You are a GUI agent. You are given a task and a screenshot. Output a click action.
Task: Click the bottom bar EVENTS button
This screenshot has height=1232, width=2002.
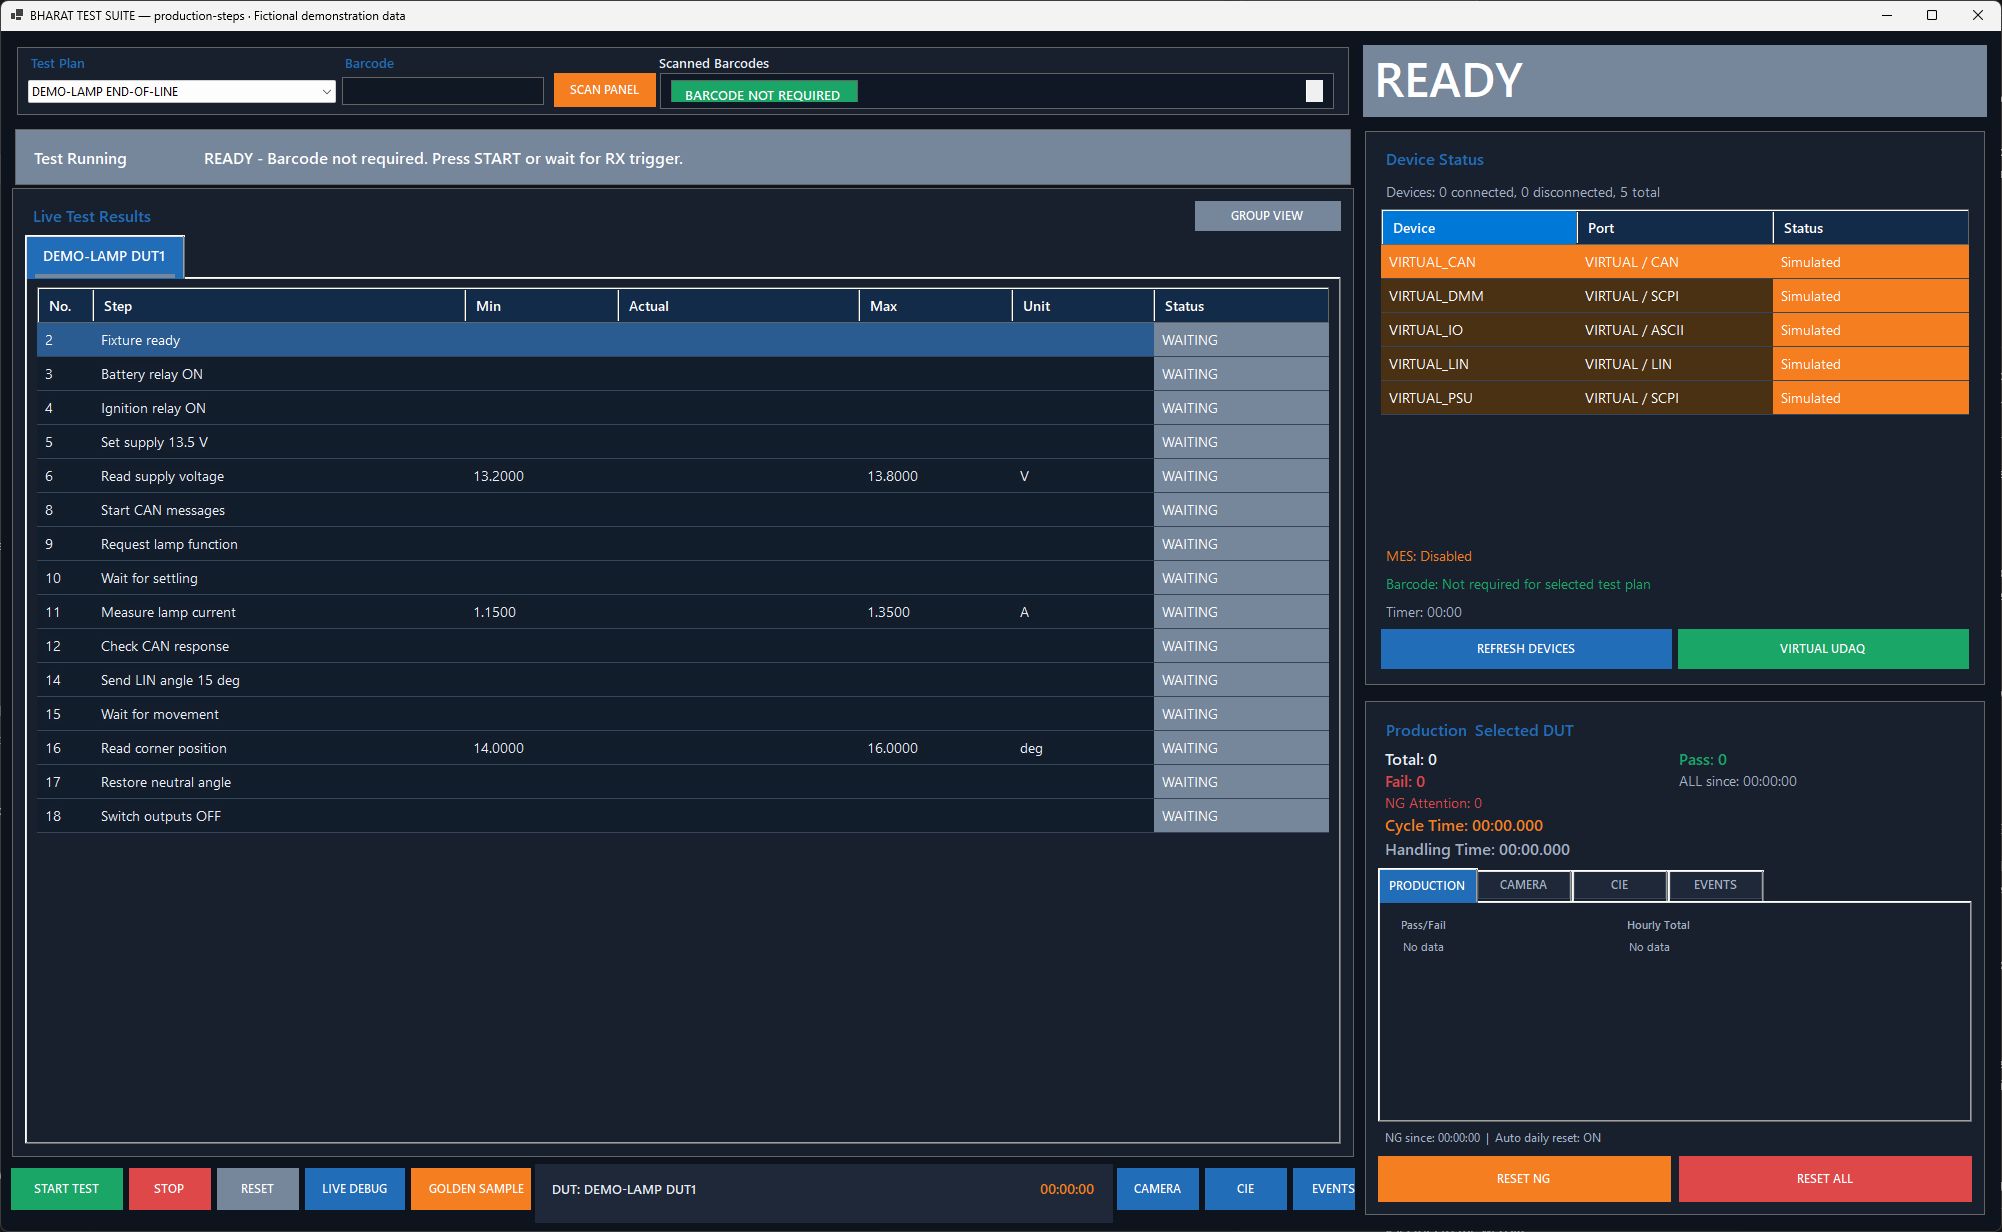click(x=1325, y=1189)
